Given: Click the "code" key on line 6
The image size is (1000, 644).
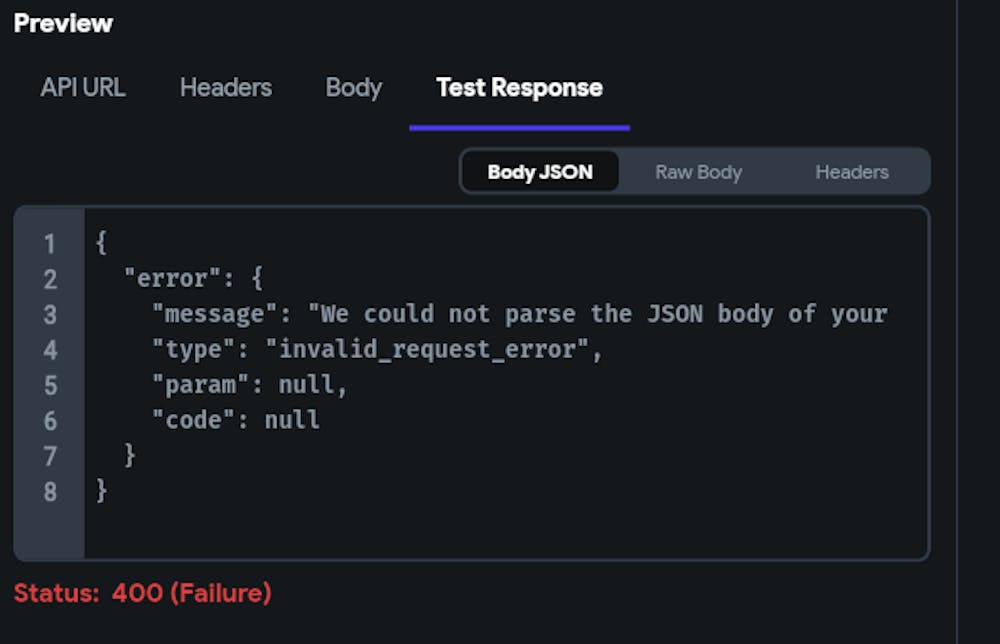Looking at the screenshot, I should coord(193,421).
